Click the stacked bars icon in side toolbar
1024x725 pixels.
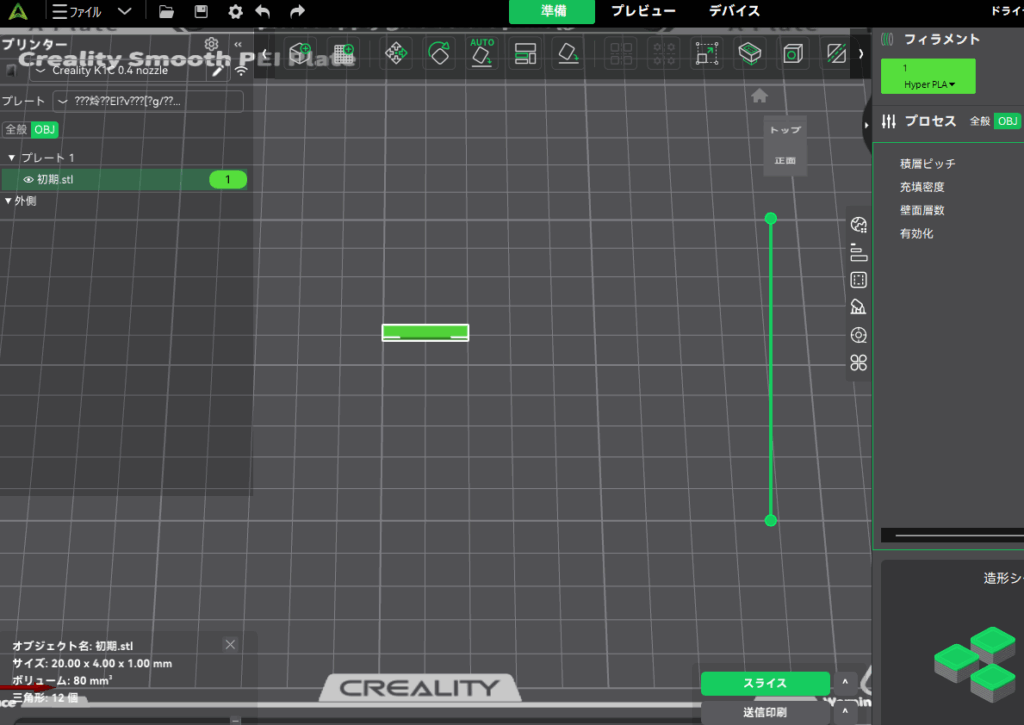pos(859,252)
